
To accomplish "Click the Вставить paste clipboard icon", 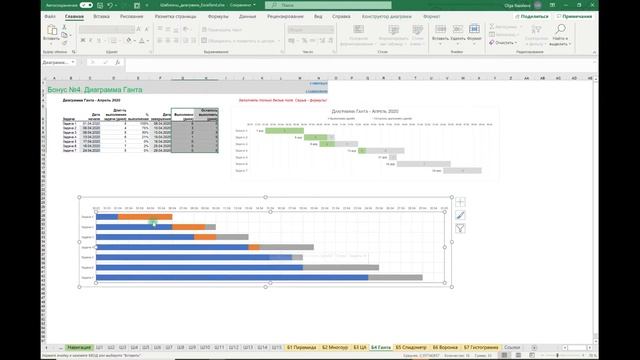I will [x=51, y=30].
